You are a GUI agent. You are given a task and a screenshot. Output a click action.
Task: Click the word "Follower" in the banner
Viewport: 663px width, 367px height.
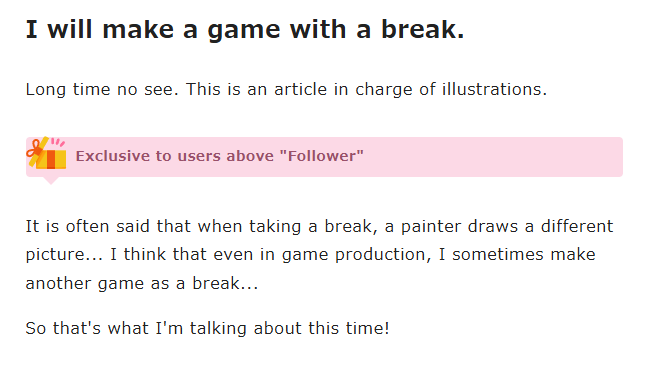point(325,156)
